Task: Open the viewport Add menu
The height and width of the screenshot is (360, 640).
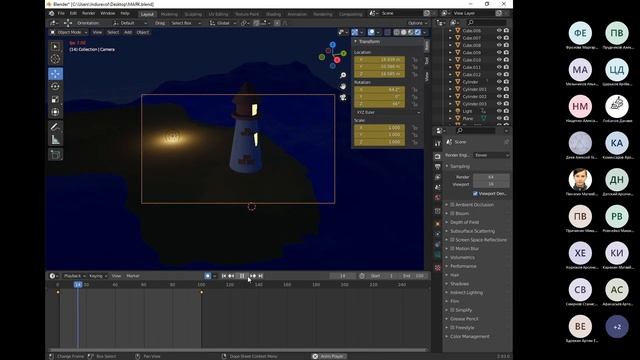Action: (x=128, y=32)
